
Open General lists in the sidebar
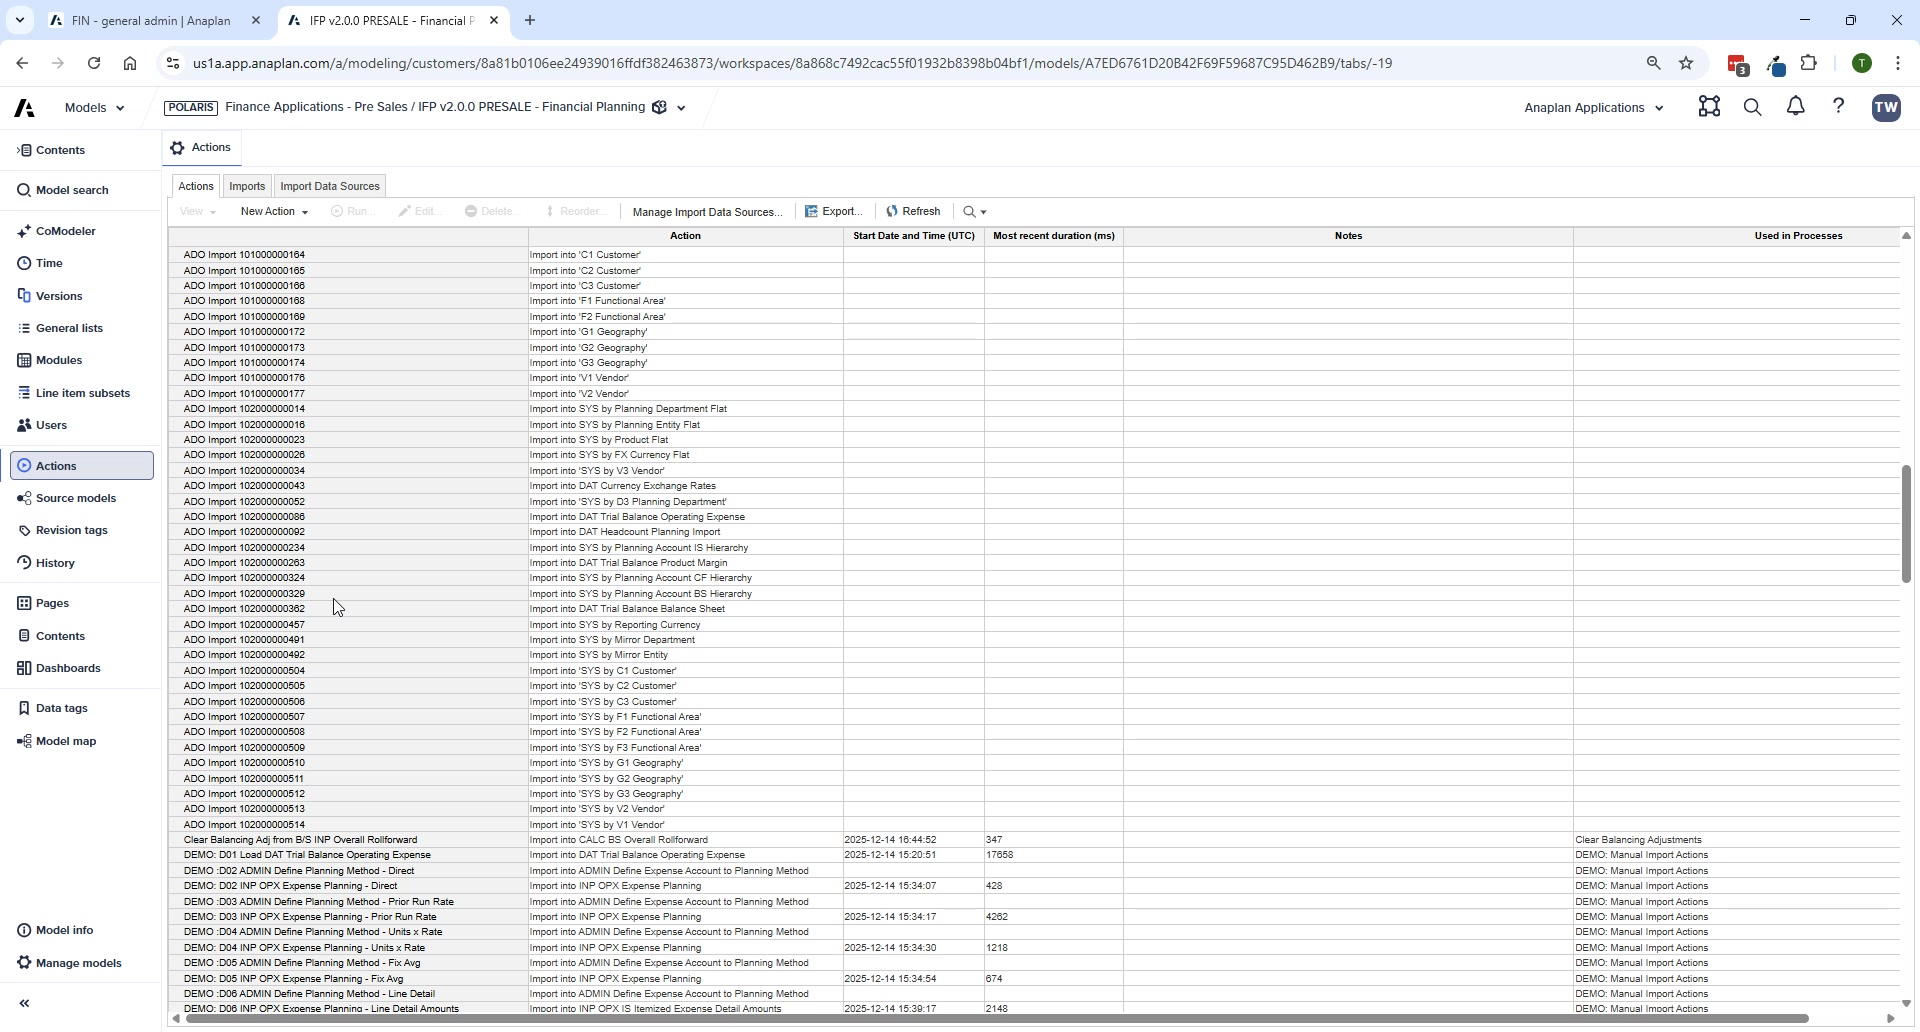(69, 327)
